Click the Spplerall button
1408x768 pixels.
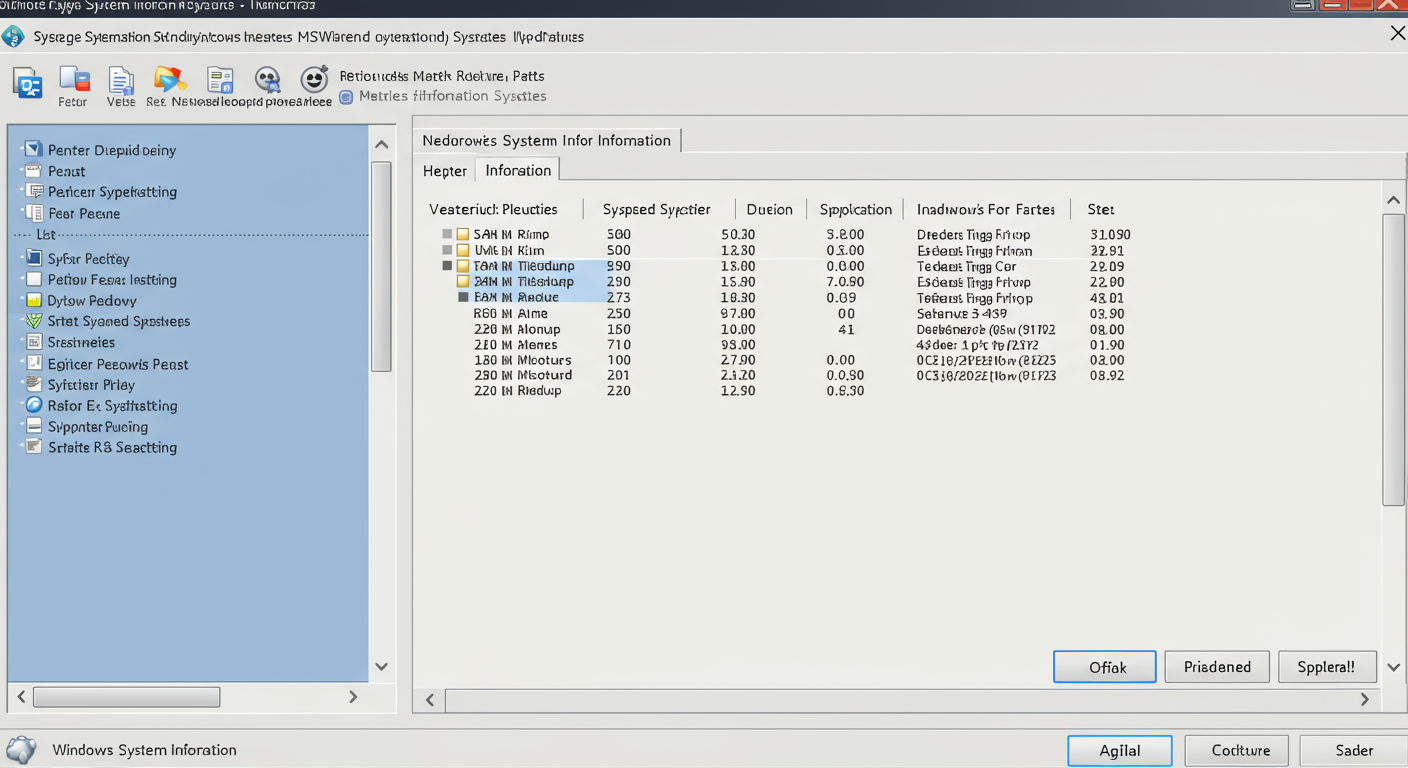[1327, 667]
